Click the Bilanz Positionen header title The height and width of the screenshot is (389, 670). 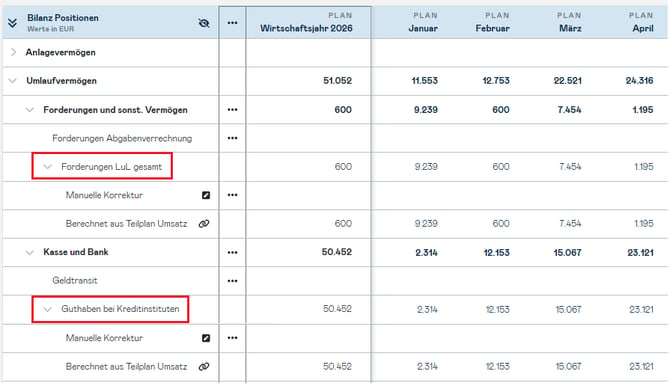pyautogui.click(x=63, y=18)
